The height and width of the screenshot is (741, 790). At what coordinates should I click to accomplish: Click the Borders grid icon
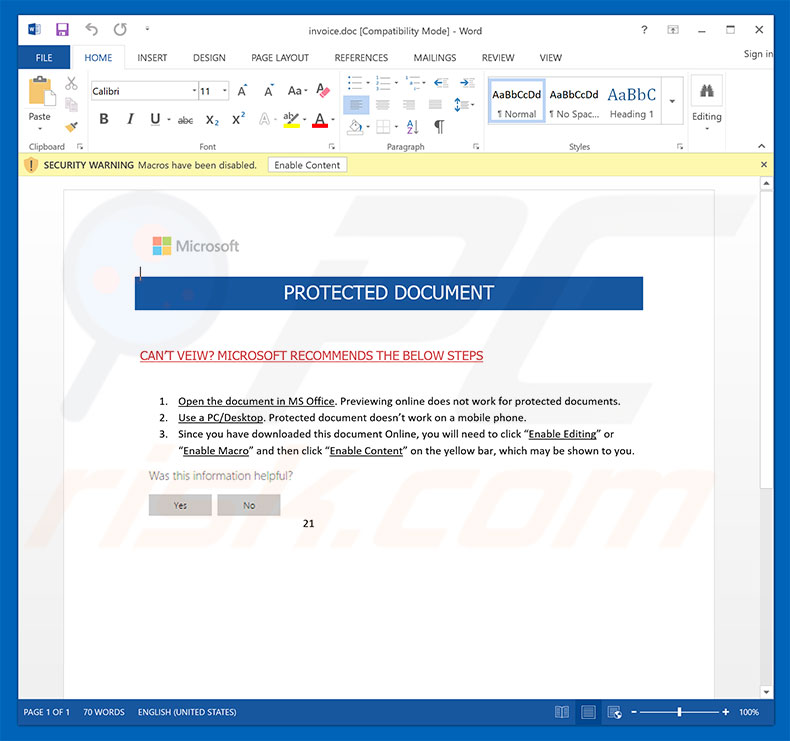383,126
